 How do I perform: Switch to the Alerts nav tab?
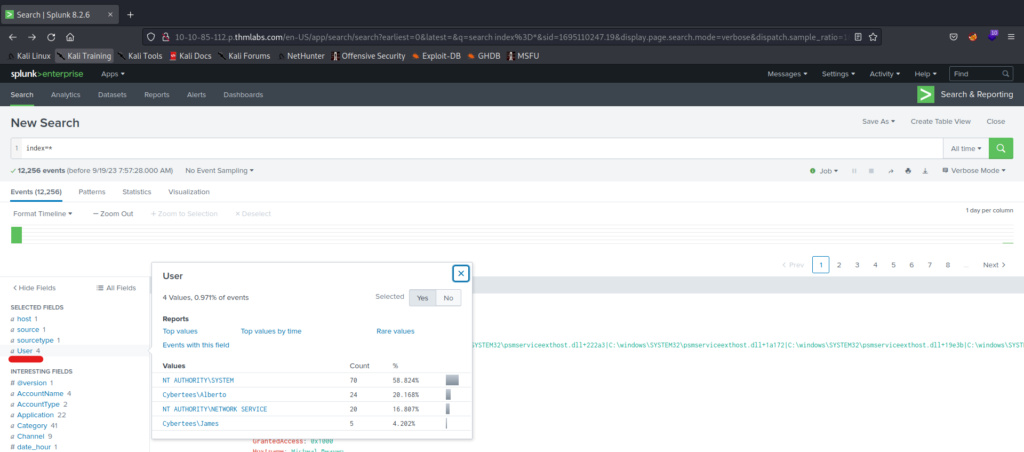[x=196, y=95]
